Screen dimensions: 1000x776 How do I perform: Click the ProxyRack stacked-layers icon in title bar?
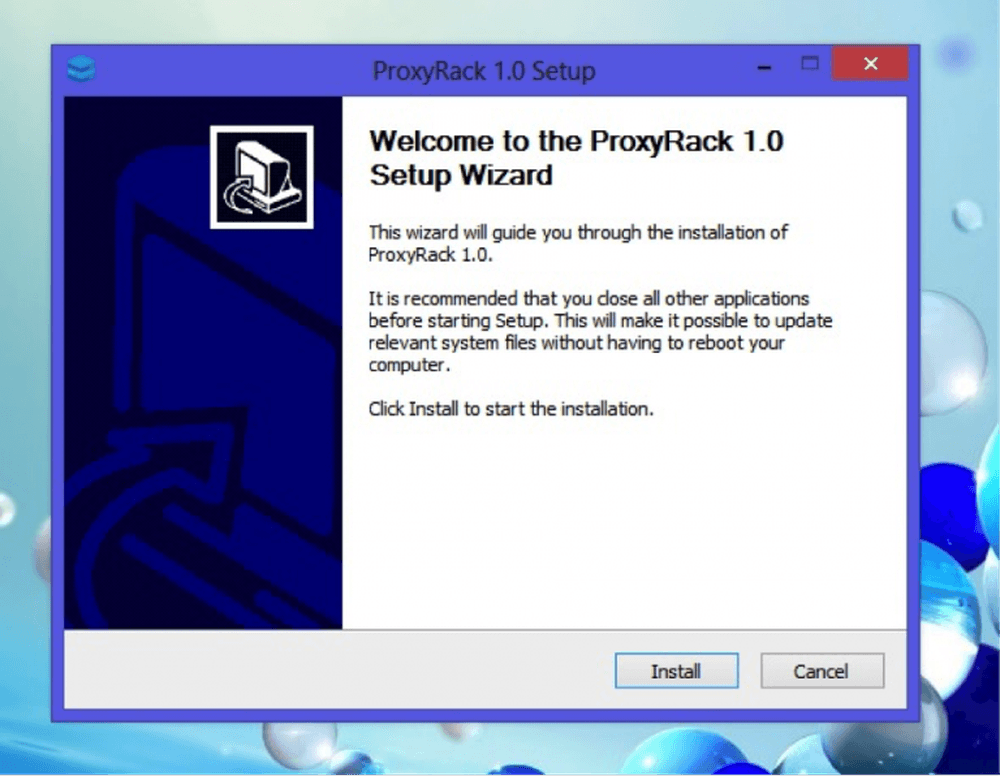[81, 68]
